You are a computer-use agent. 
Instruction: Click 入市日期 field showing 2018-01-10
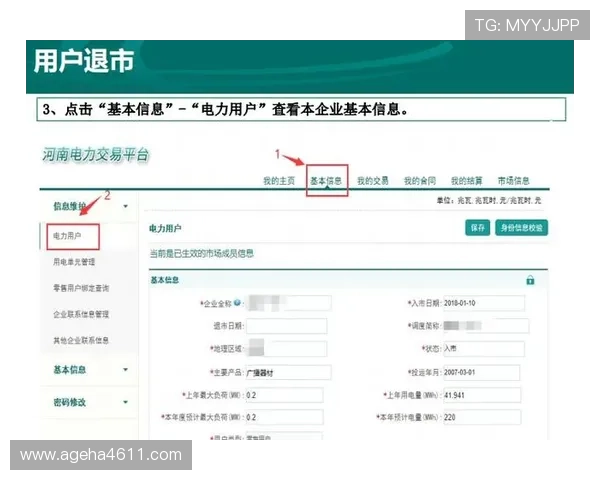point(484,303)
